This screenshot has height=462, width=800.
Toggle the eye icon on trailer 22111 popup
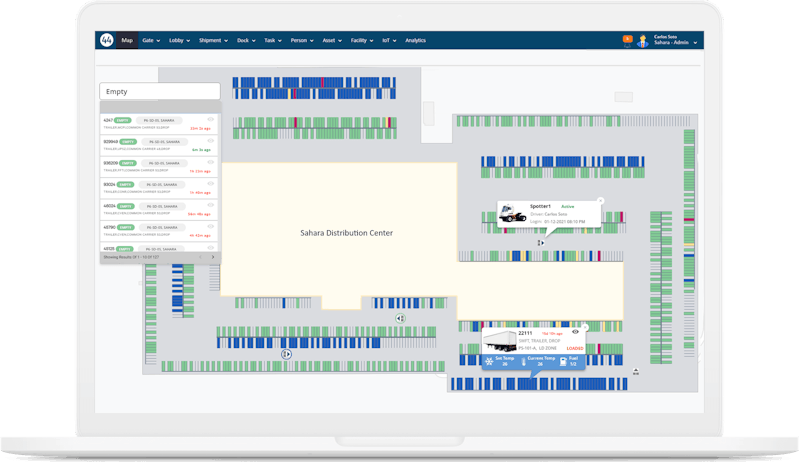coord(575,331)
